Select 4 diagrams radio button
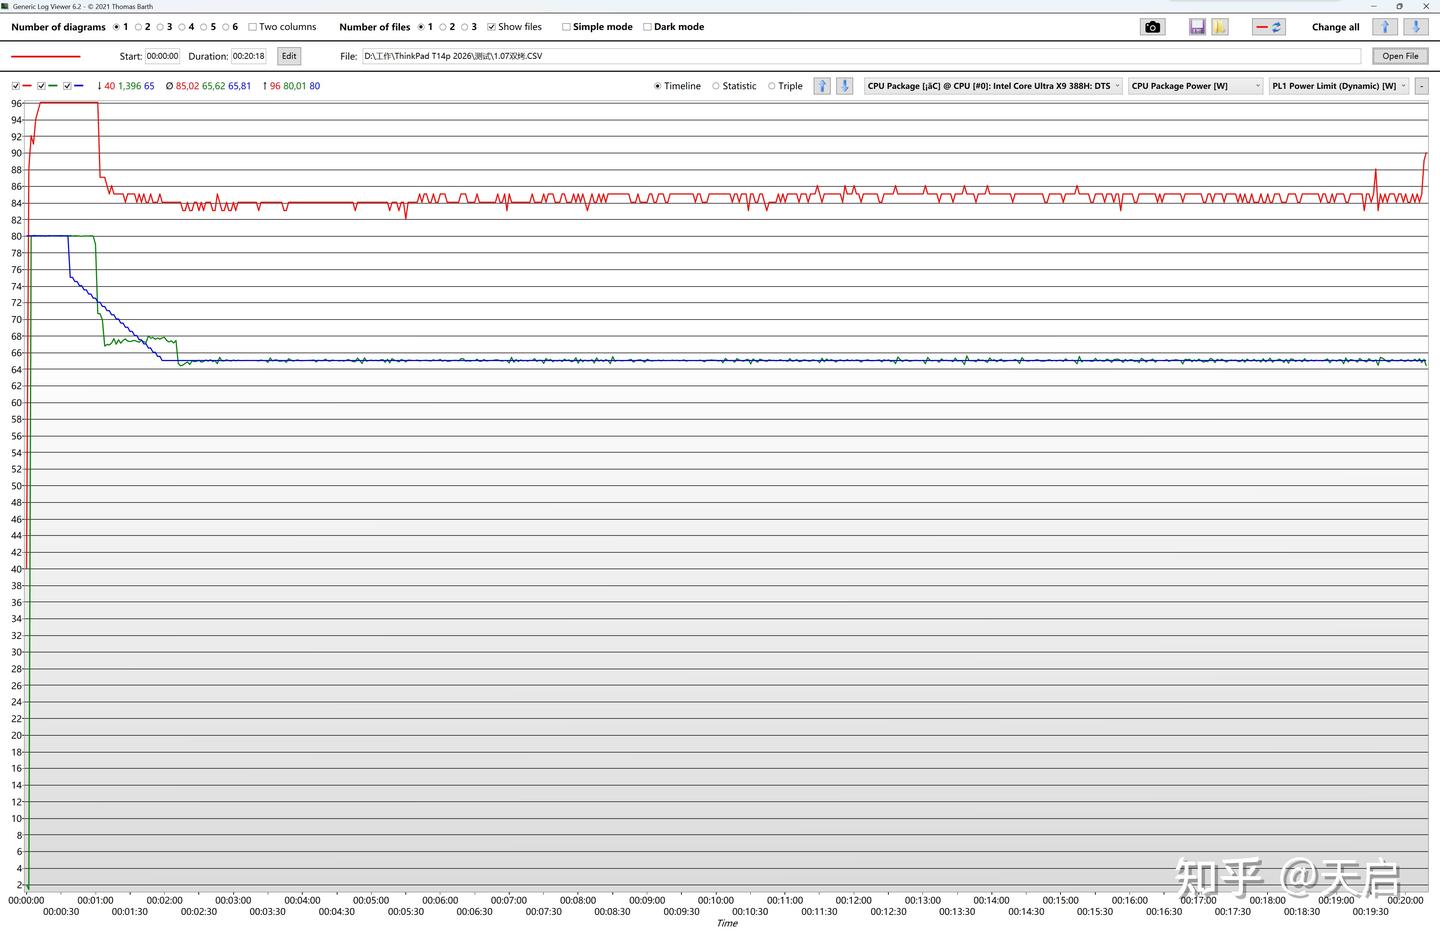This screenshot has height=937, width=1440. pyautogui.click(x=182, y=27)
